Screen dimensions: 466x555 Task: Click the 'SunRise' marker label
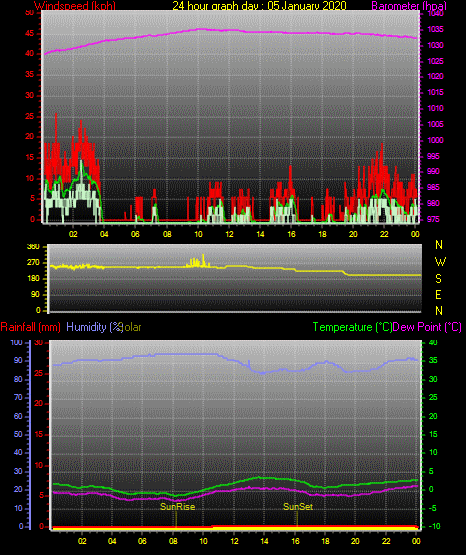[178, 507]
